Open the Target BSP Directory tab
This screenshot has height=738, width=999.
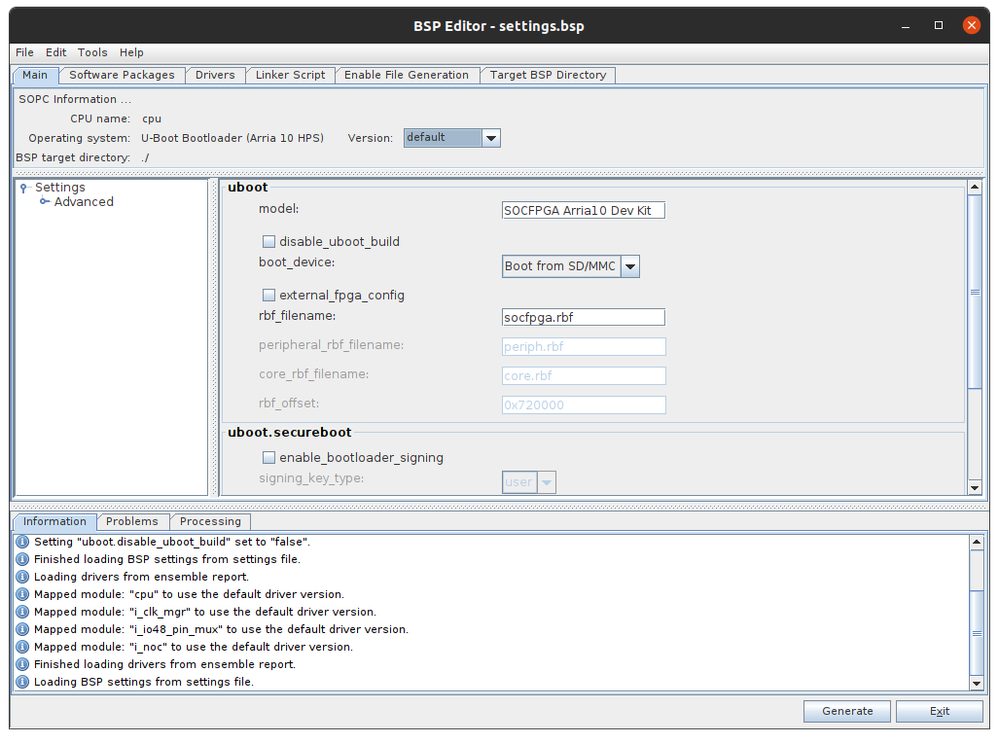click(548, 75)
